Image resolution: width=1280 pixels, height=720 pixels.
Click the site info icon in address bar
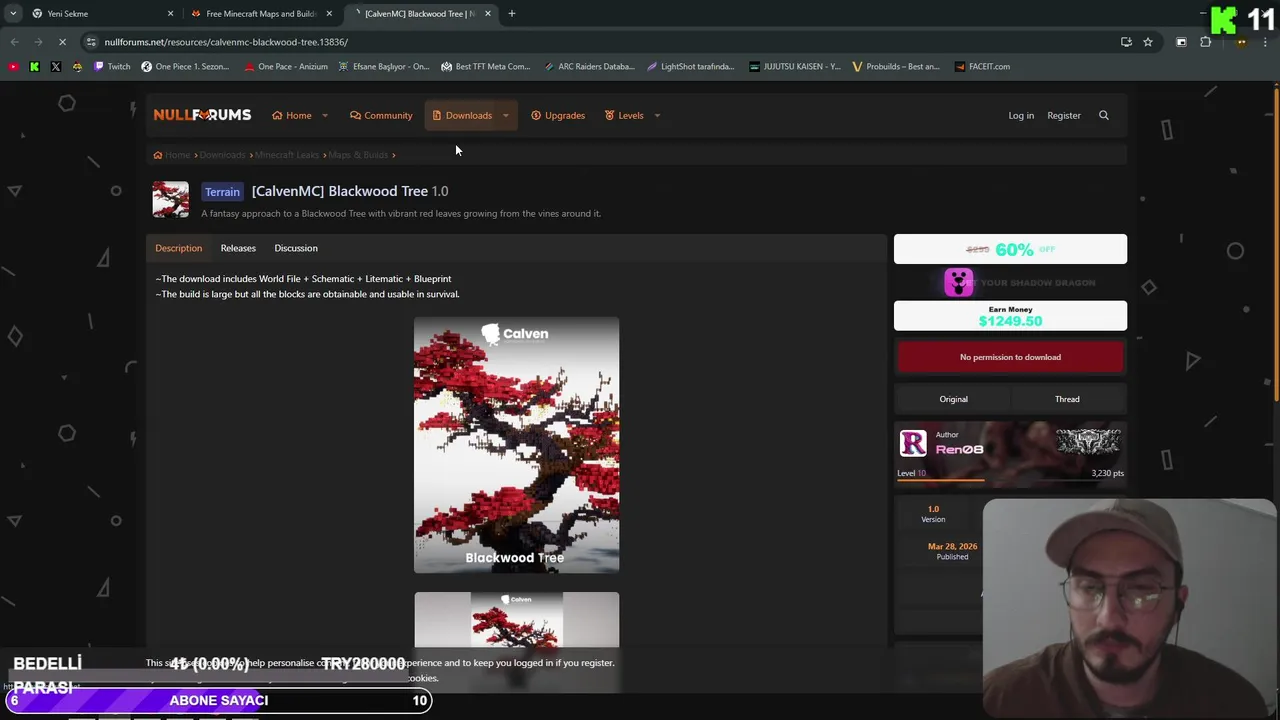[91, 42]
